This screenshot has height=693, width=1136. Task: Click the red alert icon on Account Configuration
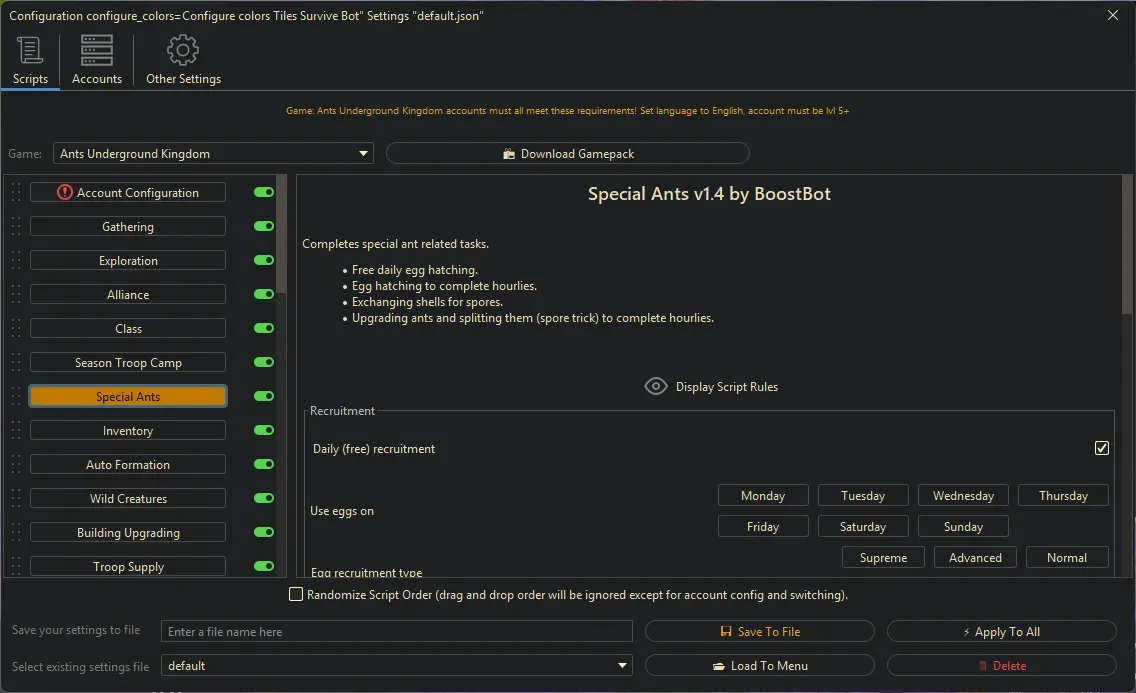(65, 193)
